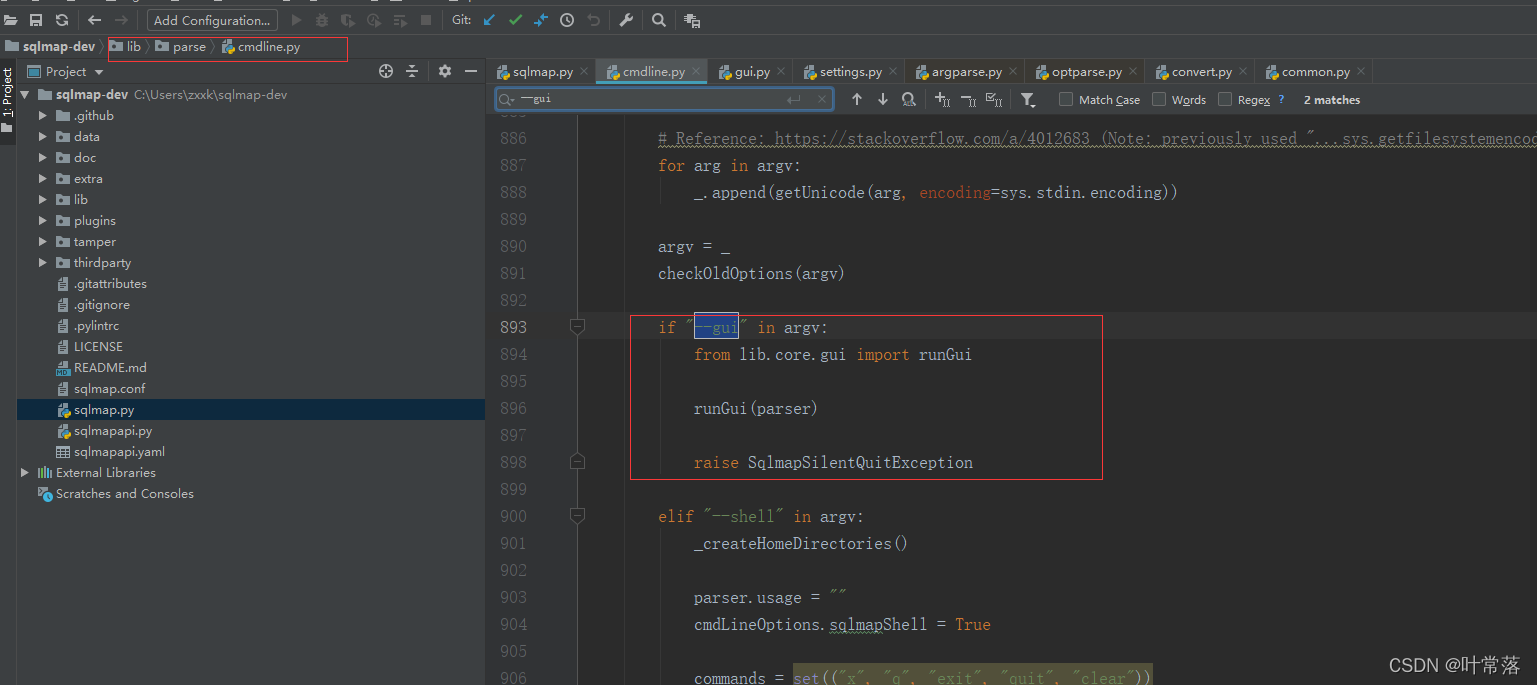Click Add Configuration button
The width and height of the screenshot is (1537, 685).
point(212,20)
